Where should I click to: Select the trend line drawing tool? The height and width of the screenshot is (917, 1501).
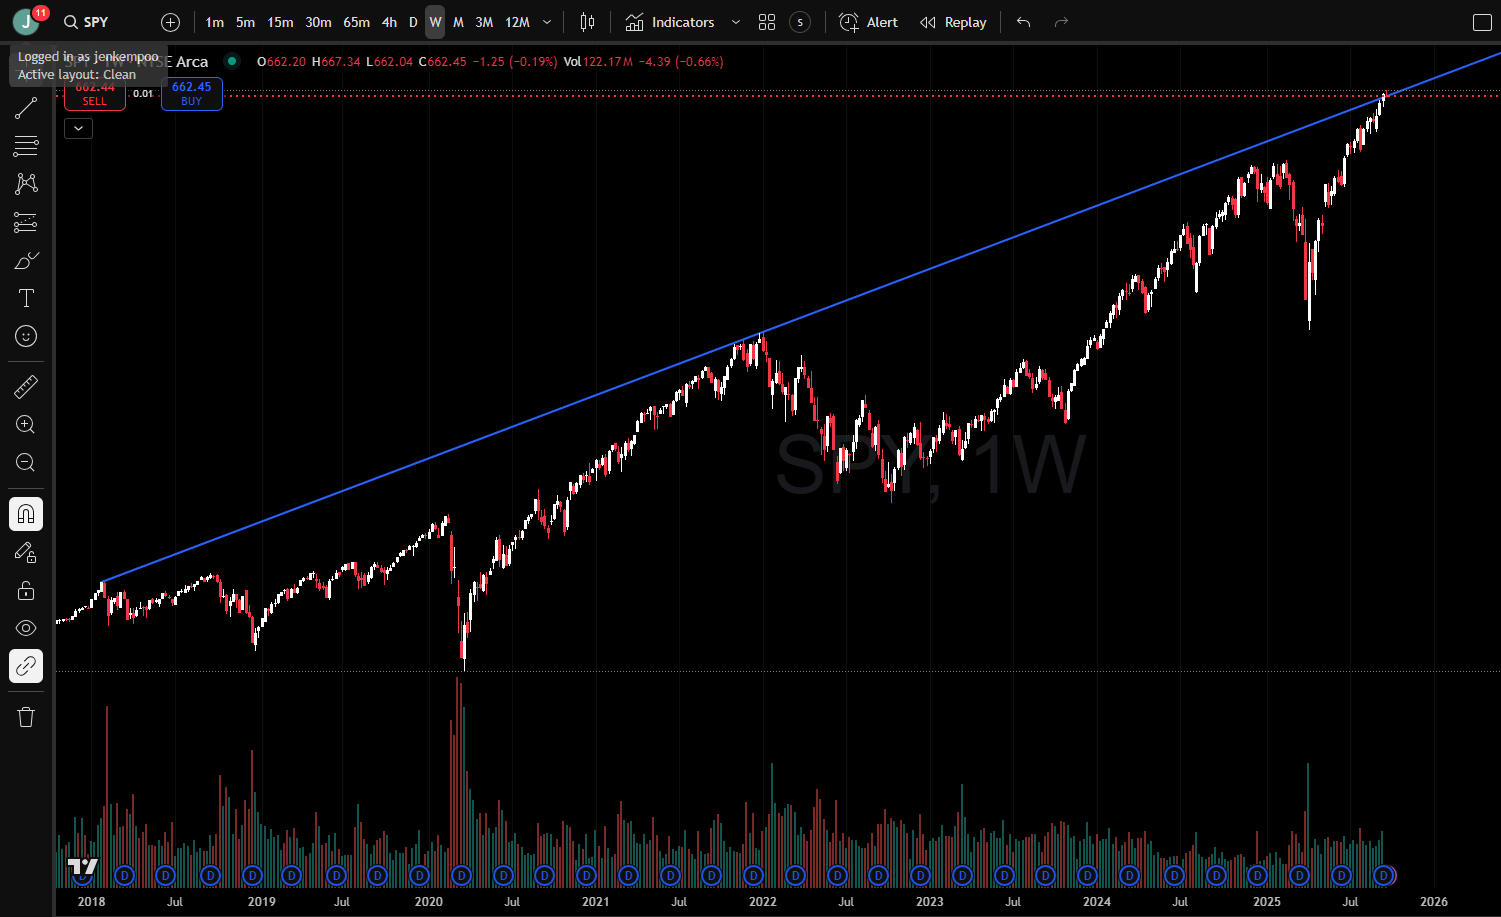click(x=26, y=108)
